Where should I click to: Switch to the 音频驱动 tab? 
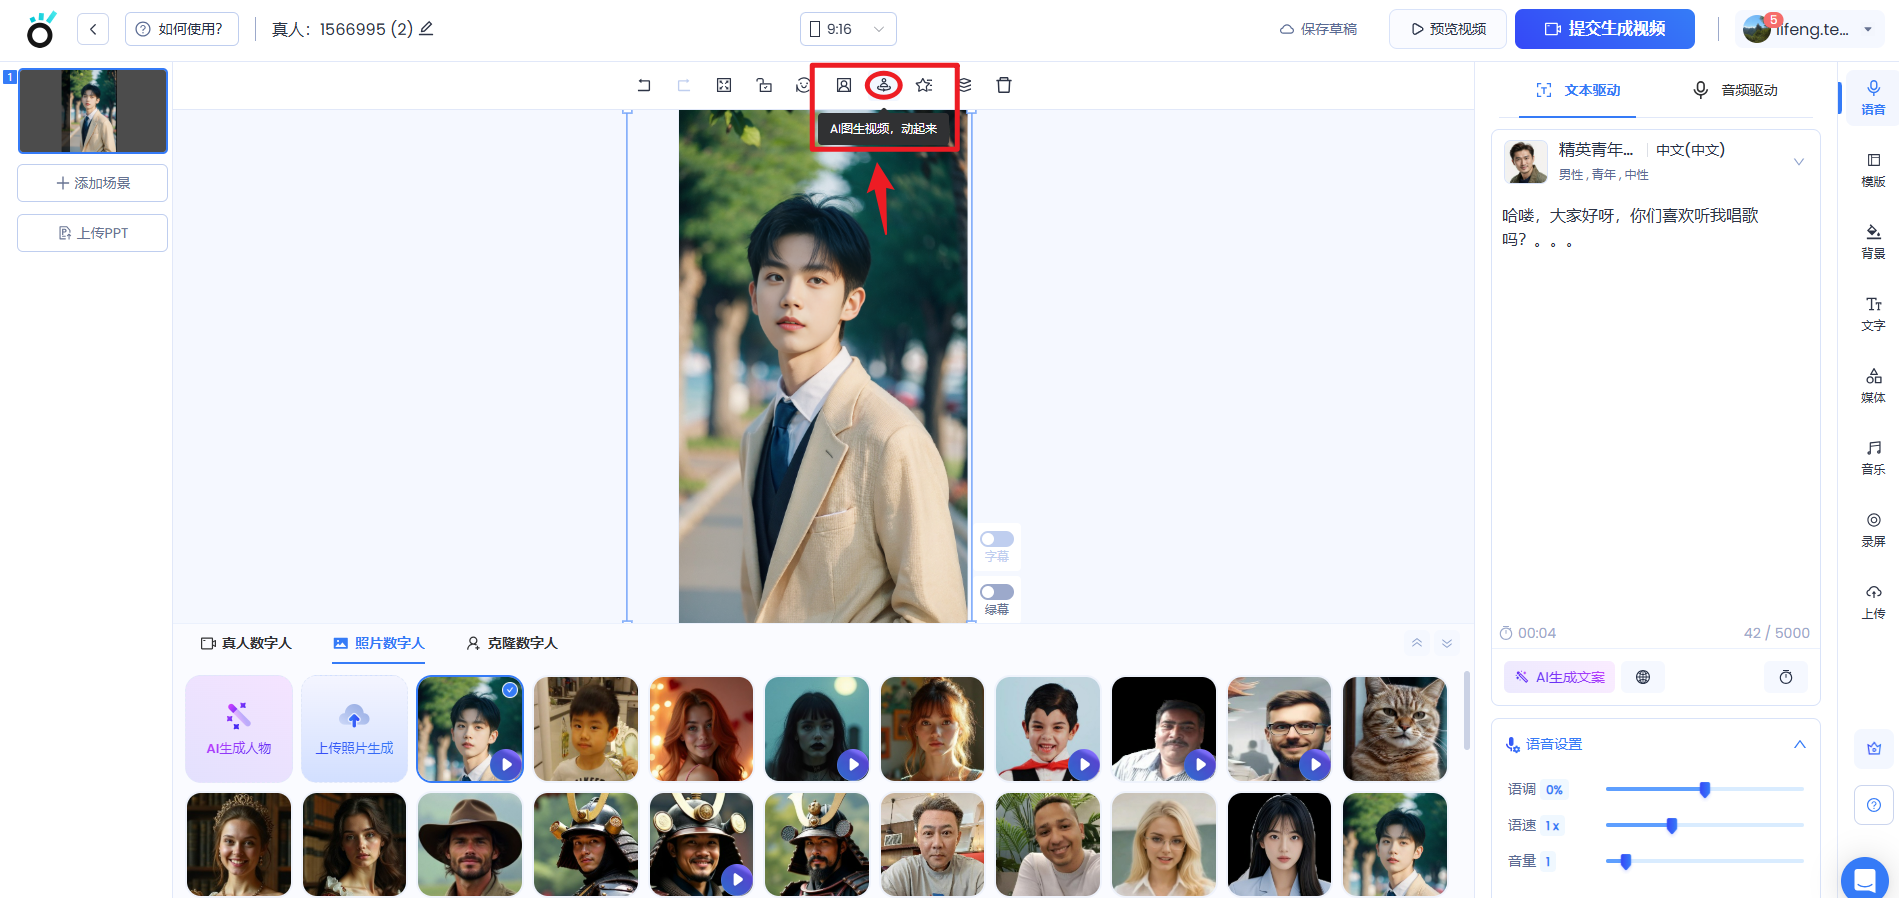click(x=1735, y=90)
